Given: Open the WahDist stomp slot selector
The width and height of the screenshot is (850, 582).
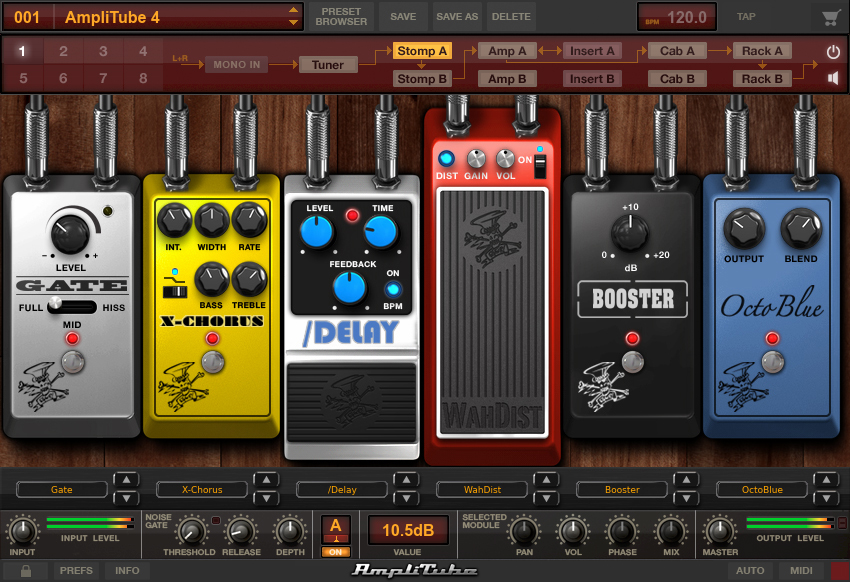Looking at the screenshot, I should (x=482, y=489).
